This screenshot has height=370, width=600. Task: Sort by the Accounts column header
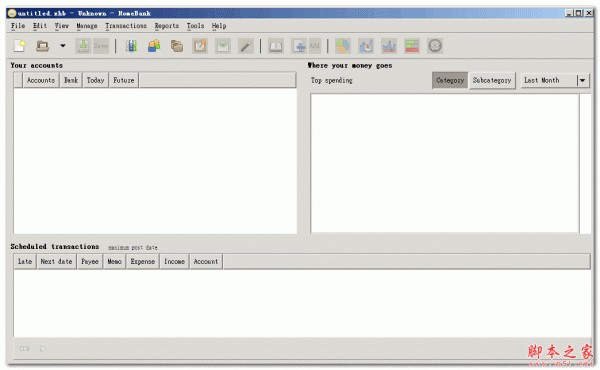click(41, 80)
